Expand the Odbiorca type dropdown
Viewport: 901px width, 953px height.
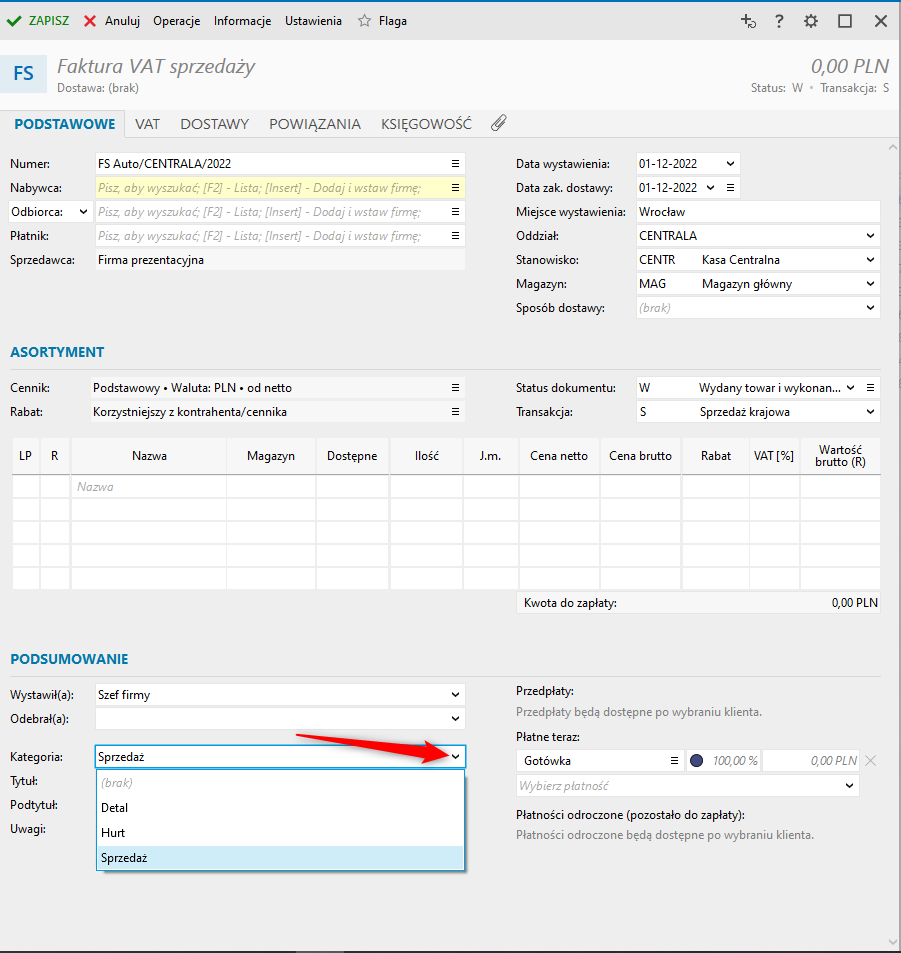click(x=83, y=212)
